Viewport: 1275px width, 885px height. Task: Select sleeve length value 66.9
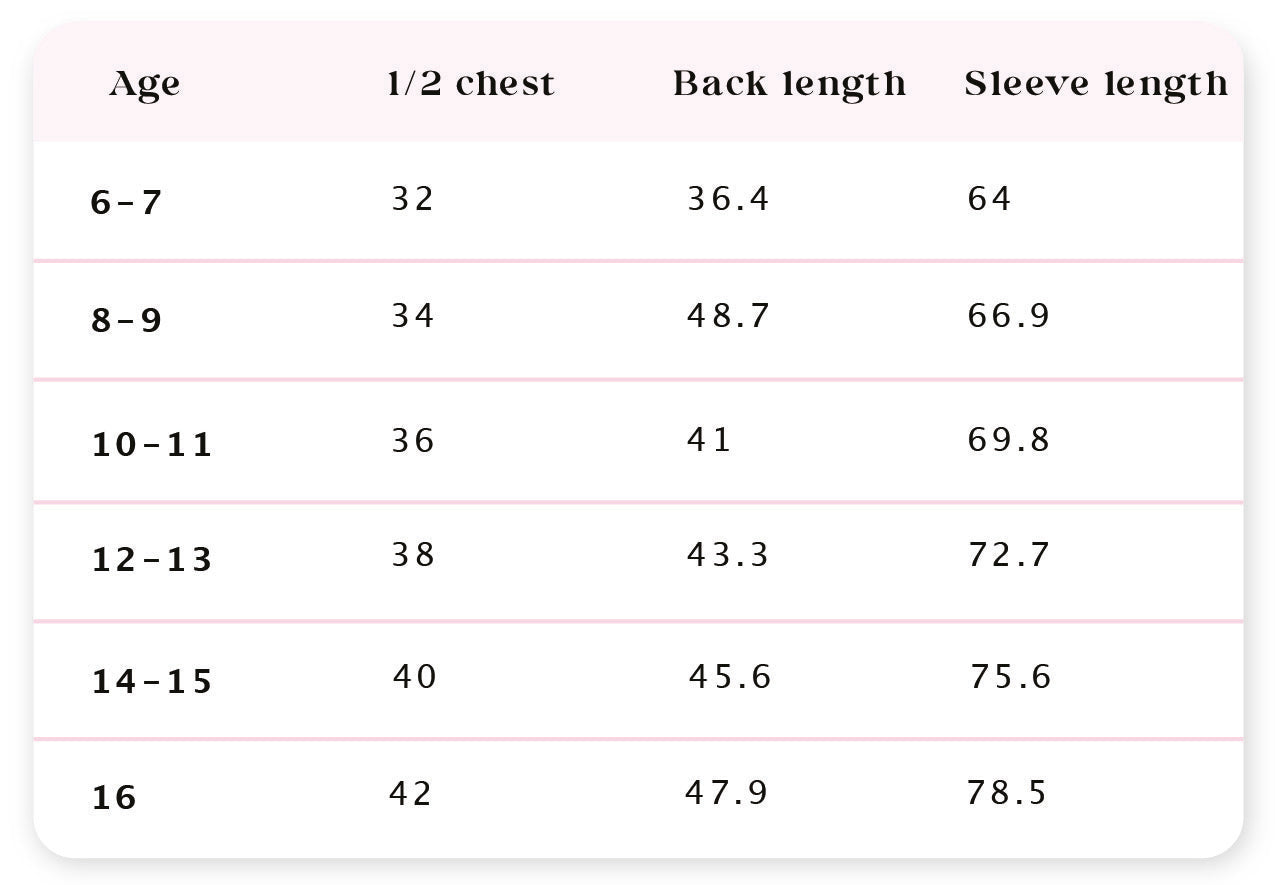[1008, 316]
